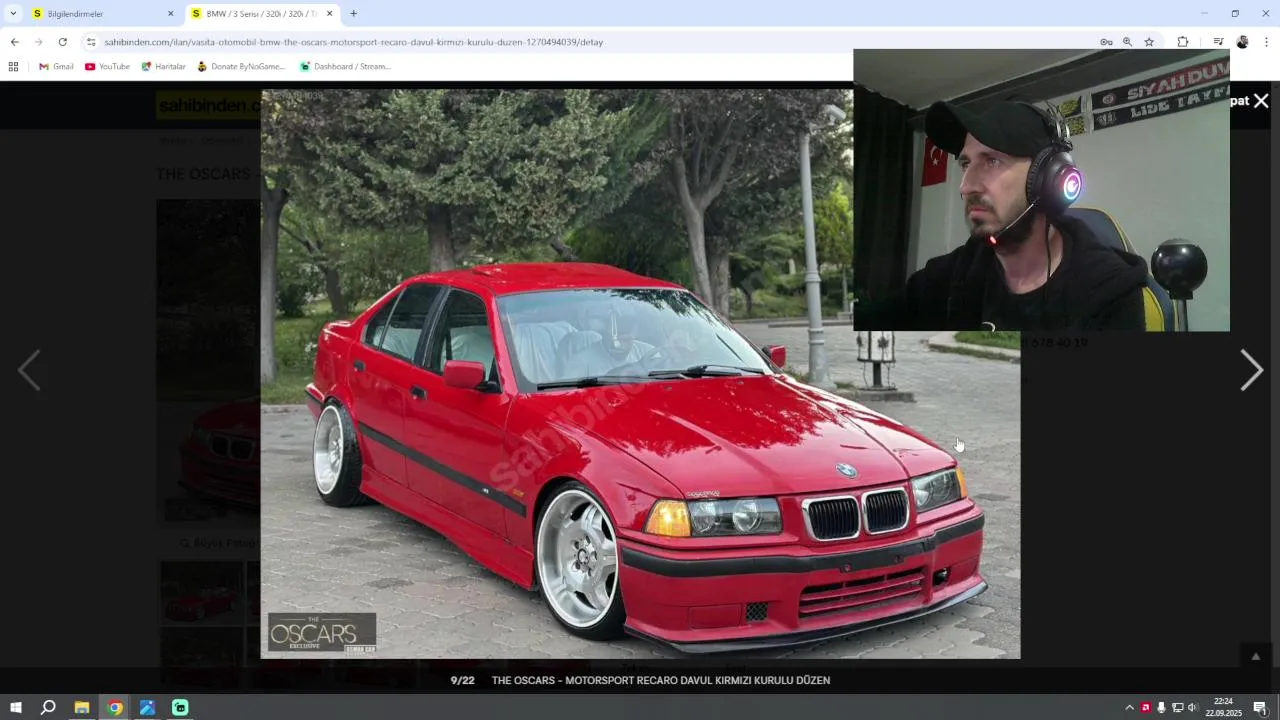The height and width of the screenshot is (720, 1280).
Task: Click the Chrome taskbar icon
Action: (115, 708)
